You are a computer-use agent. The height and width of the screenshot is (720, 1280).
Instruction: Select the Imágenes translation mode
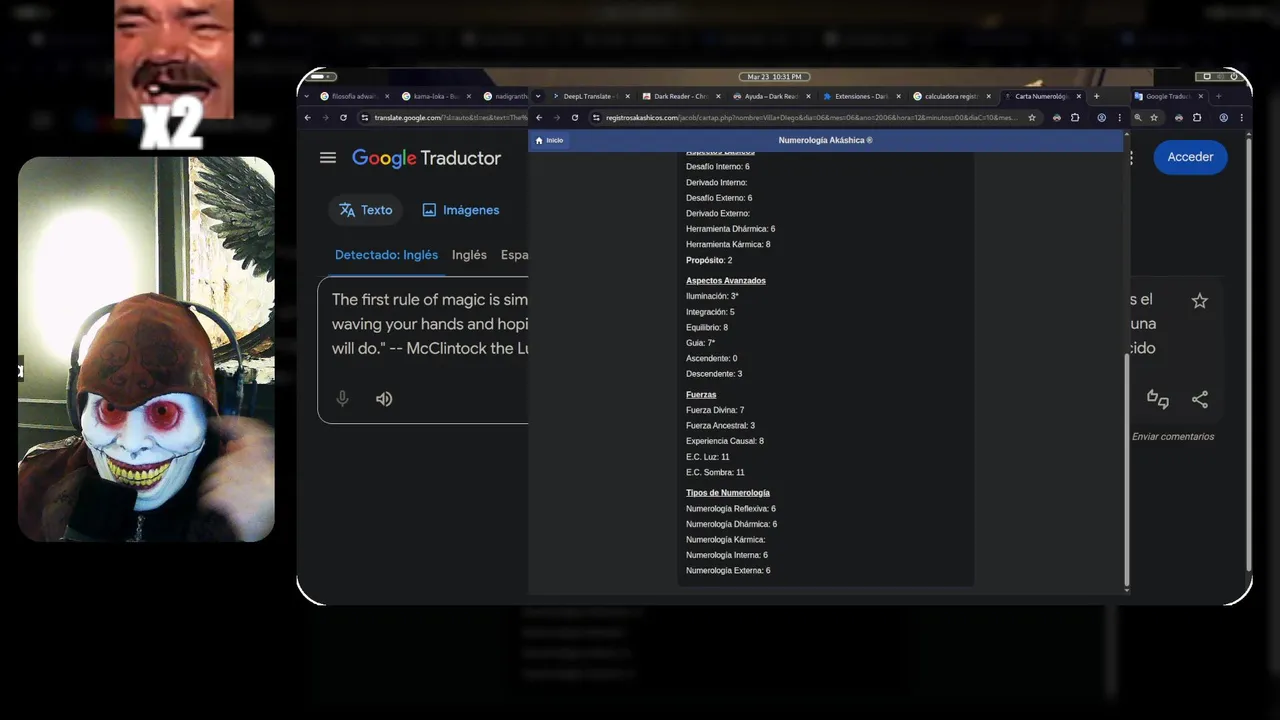(461, 210)
